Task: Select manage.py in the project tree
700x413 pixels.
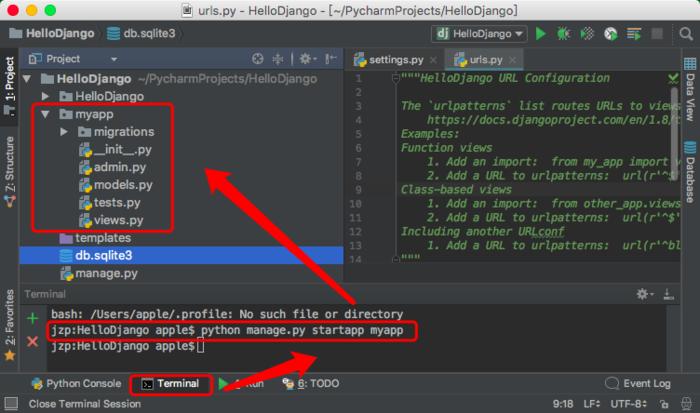Action: pyautogui.click(x=99, y=273)
